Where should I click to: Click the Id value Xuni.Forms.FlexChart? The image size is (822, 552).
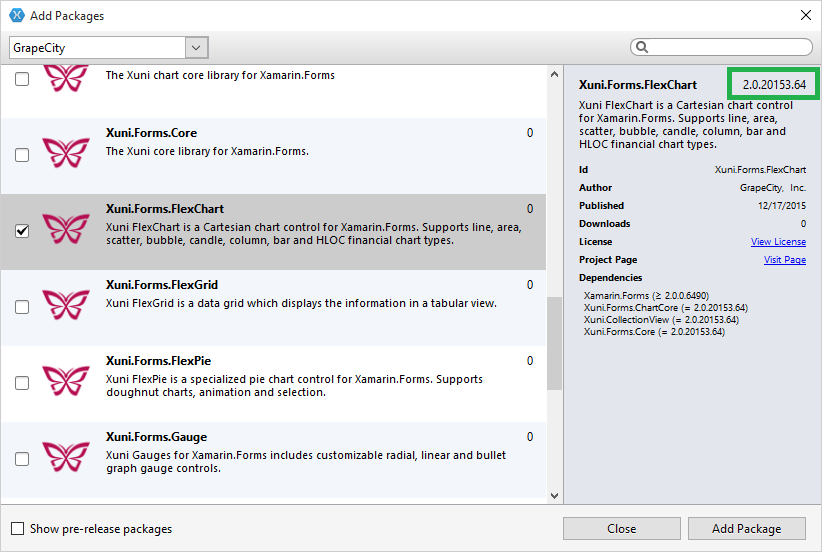click(x=760, y=170)
